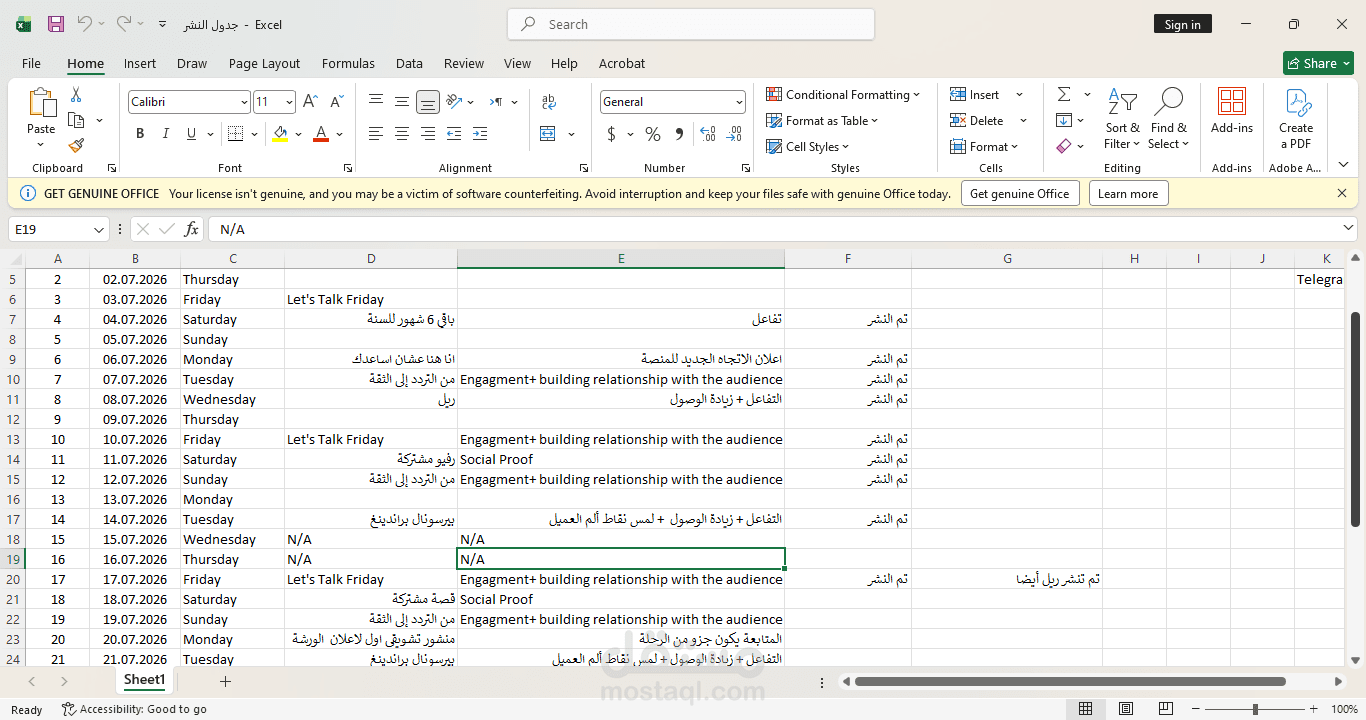
Task: Click the Format Painter brush icon
Action: click(76, 146)
